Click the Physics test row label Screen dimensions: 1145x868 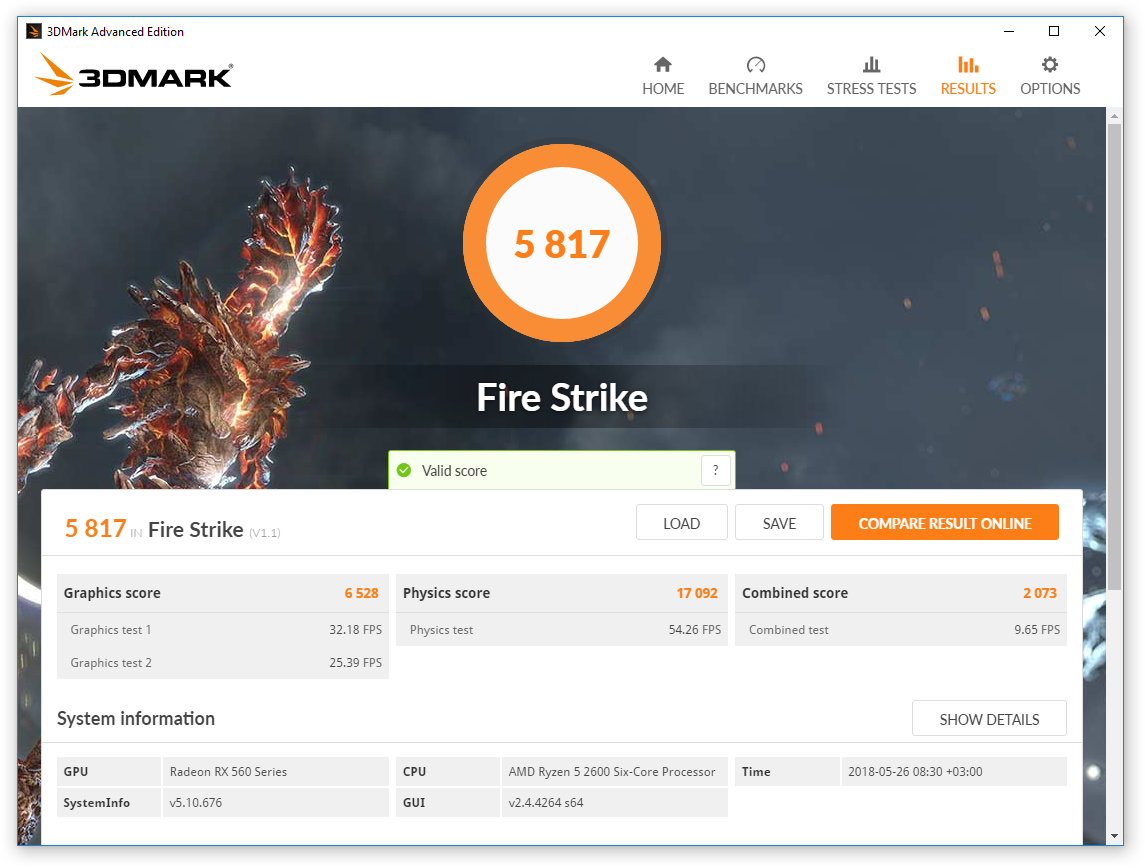441,629
